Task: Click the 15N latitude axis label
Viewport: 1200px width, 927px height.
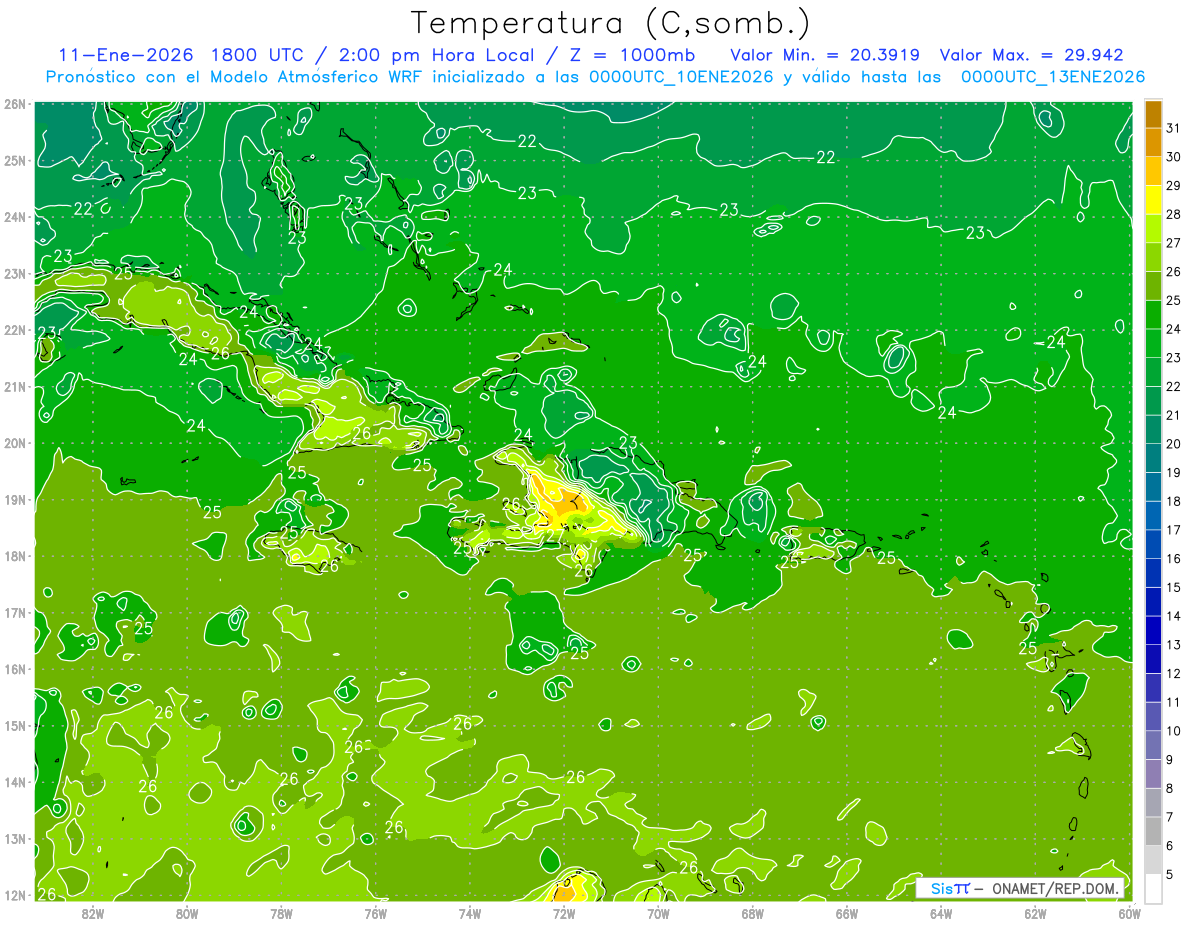Action: [x=15, y=726]
